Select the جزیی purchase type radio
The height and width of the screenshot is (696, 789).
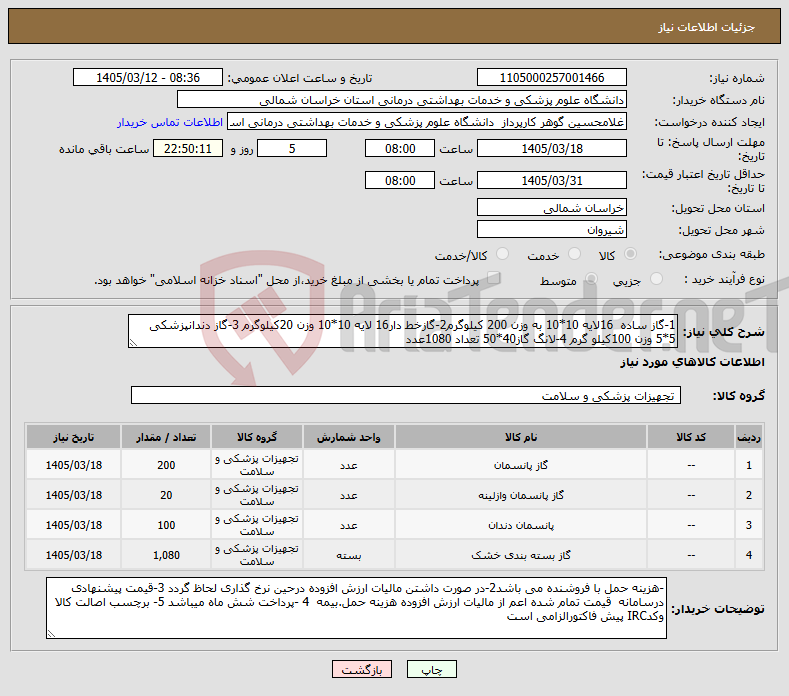pyautogui.click(x=656, y=279)
